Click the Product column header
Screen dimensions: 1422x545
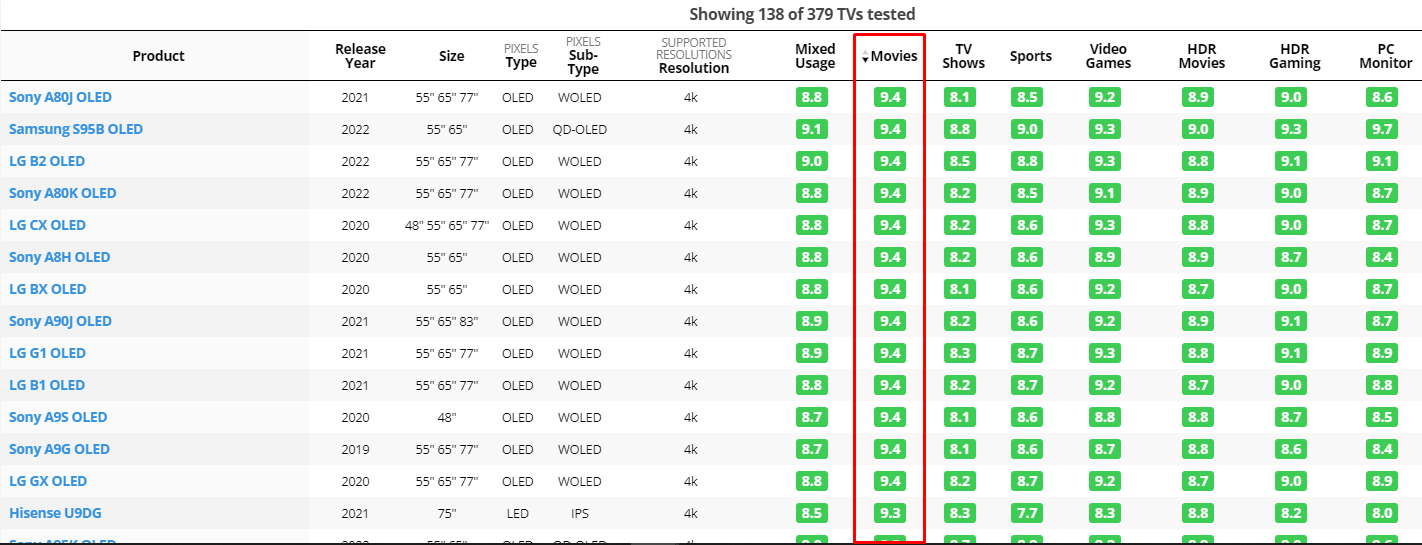click(x=158, y=56)
